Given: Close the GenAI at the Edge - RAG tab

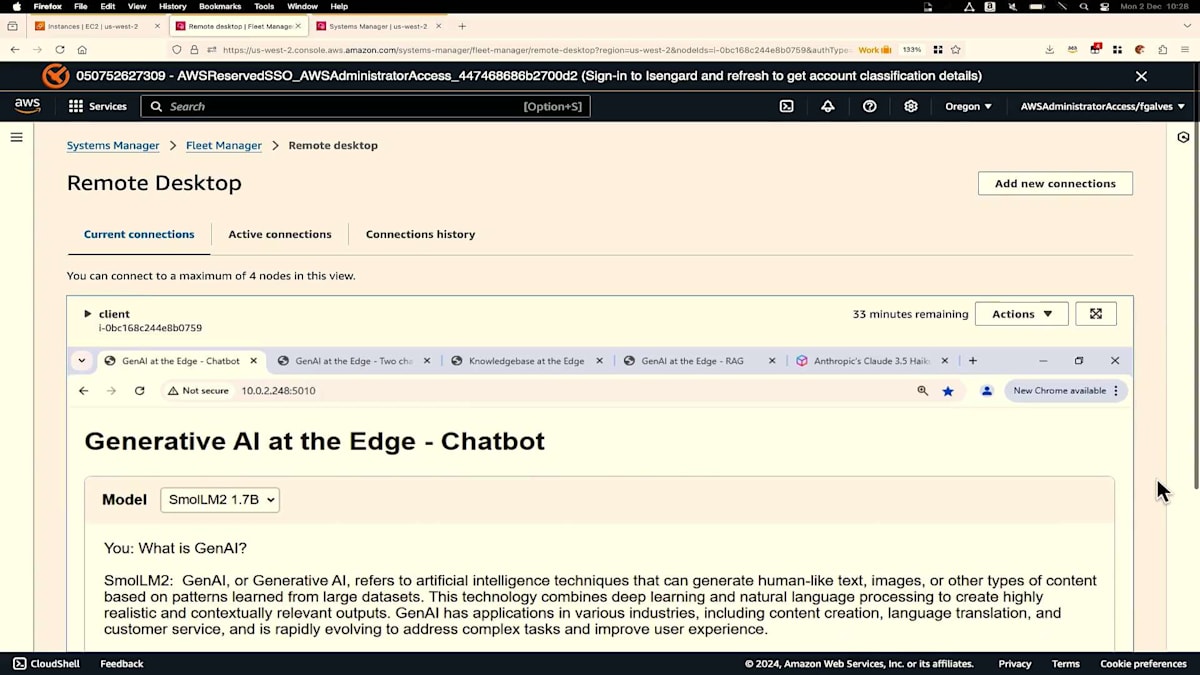Looking at the screenshot, I should (772, 361).
